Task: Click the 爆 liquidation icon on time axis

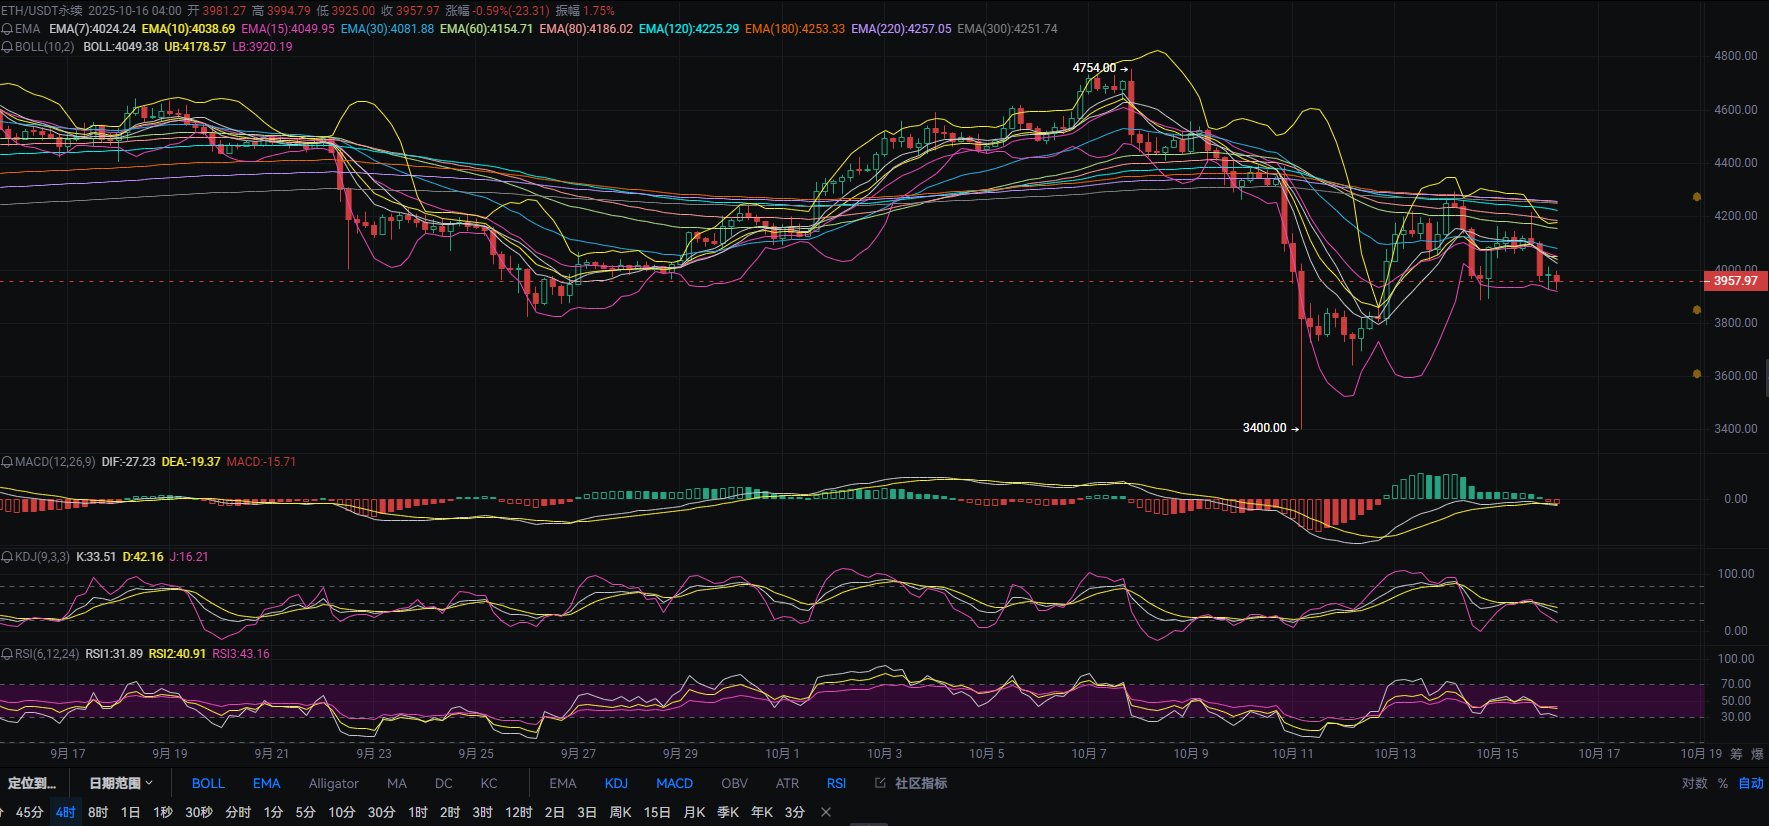Action: tap(1757, 754)
